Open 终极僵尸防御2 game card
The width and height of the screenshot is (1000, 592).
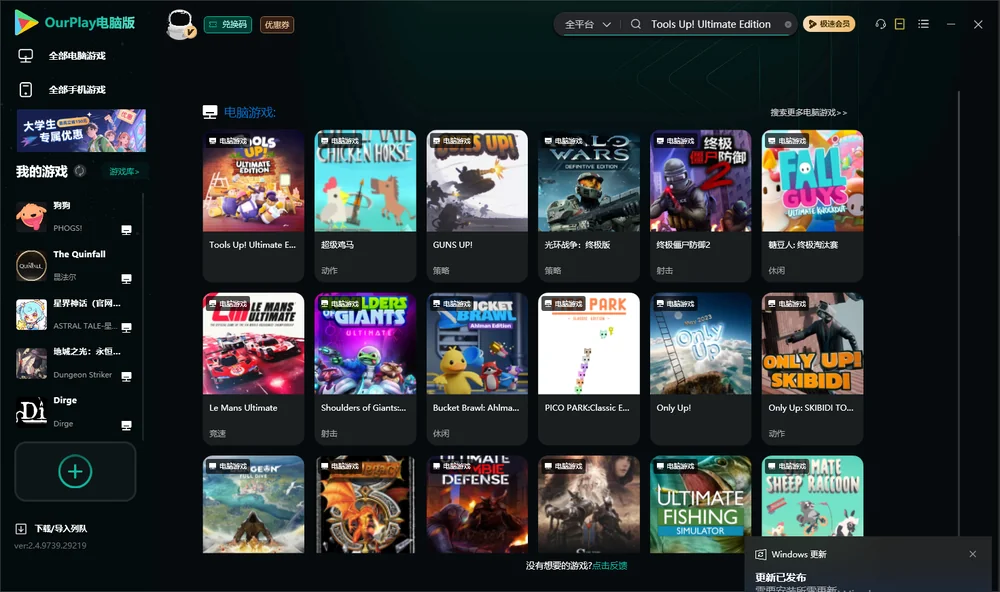pos(700,205)
